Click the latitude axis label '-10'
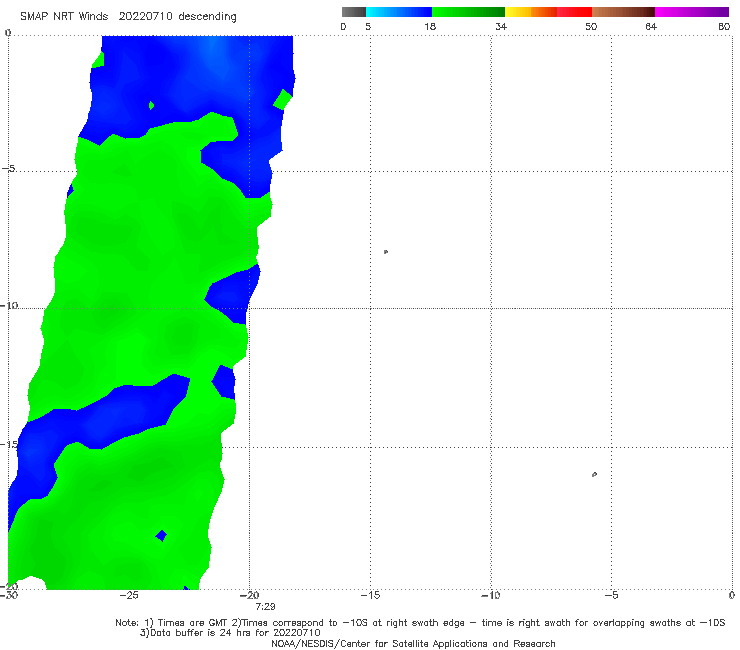This screenshot has width=740, height=650. pyautogui.click(x=9, y=305)
